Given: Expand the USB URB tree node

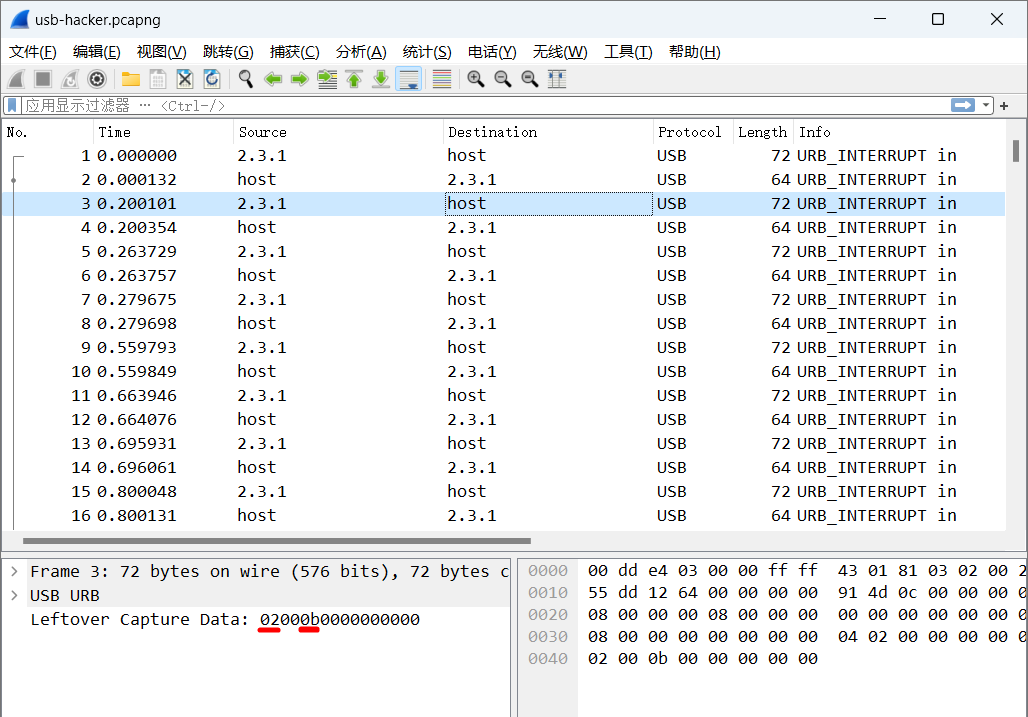Looking at the screenshot, I should click(x=14, y=595).
